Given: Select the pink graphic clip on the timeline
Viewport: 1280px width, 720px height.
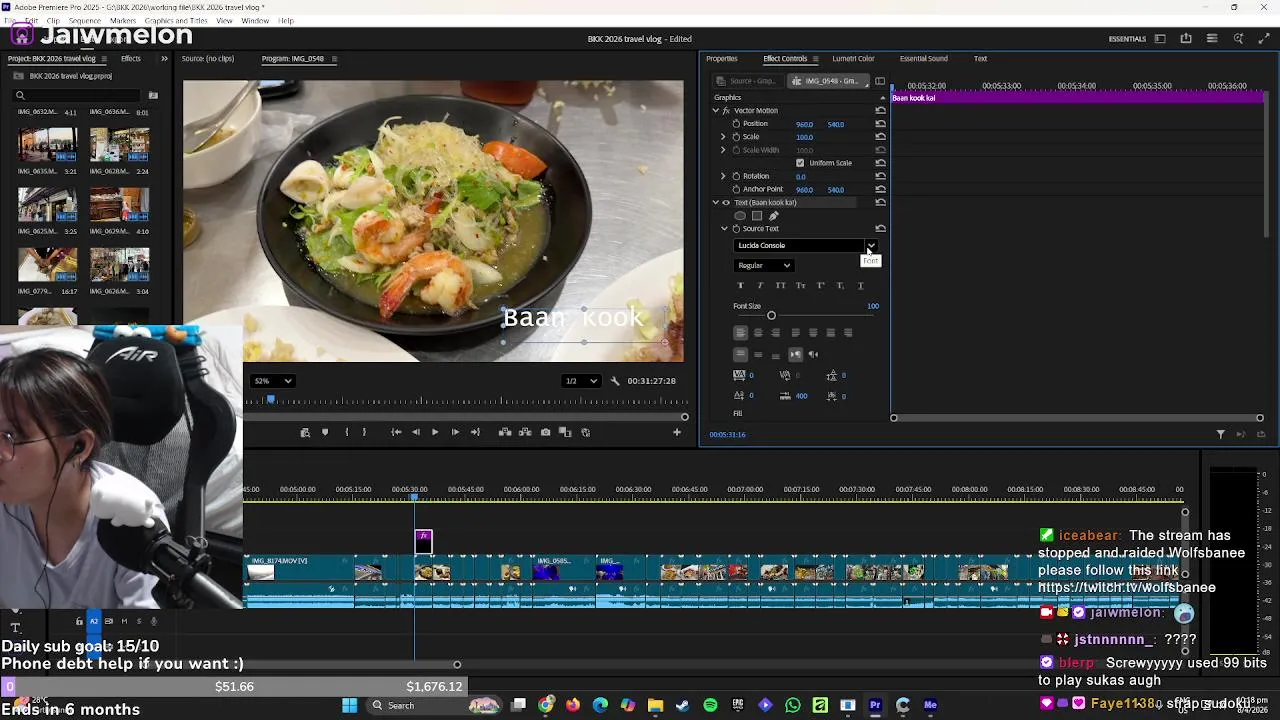Looking at the screenshot, I should click(424, 541).
